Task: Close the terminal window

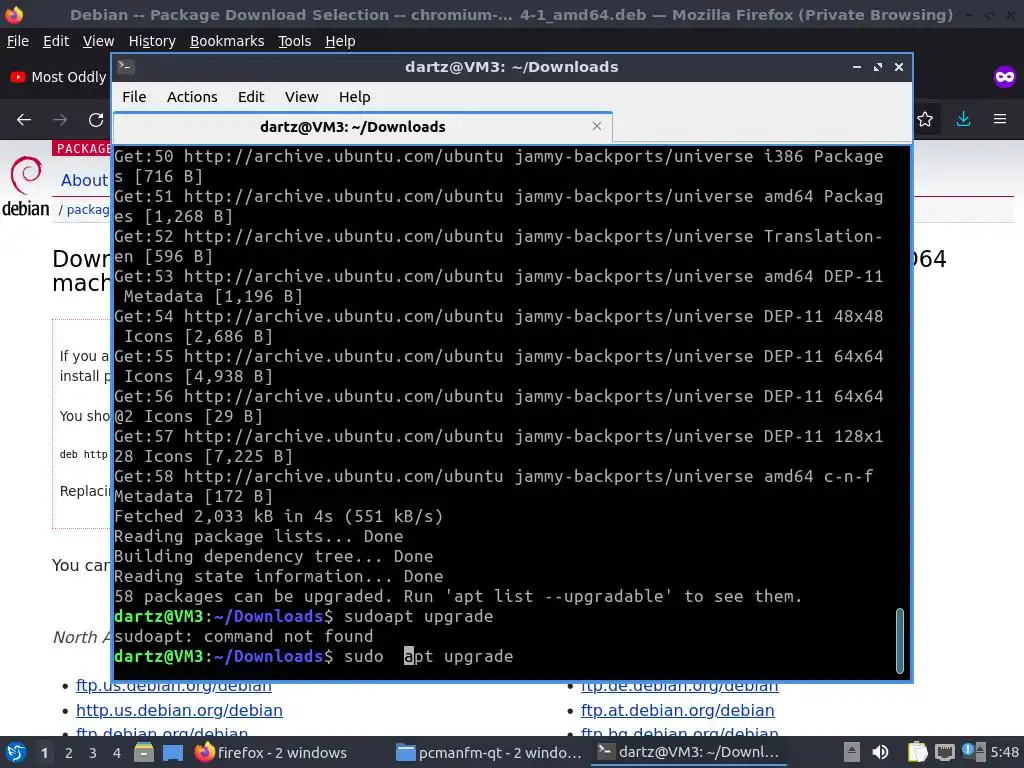Action: click(899, 67)
